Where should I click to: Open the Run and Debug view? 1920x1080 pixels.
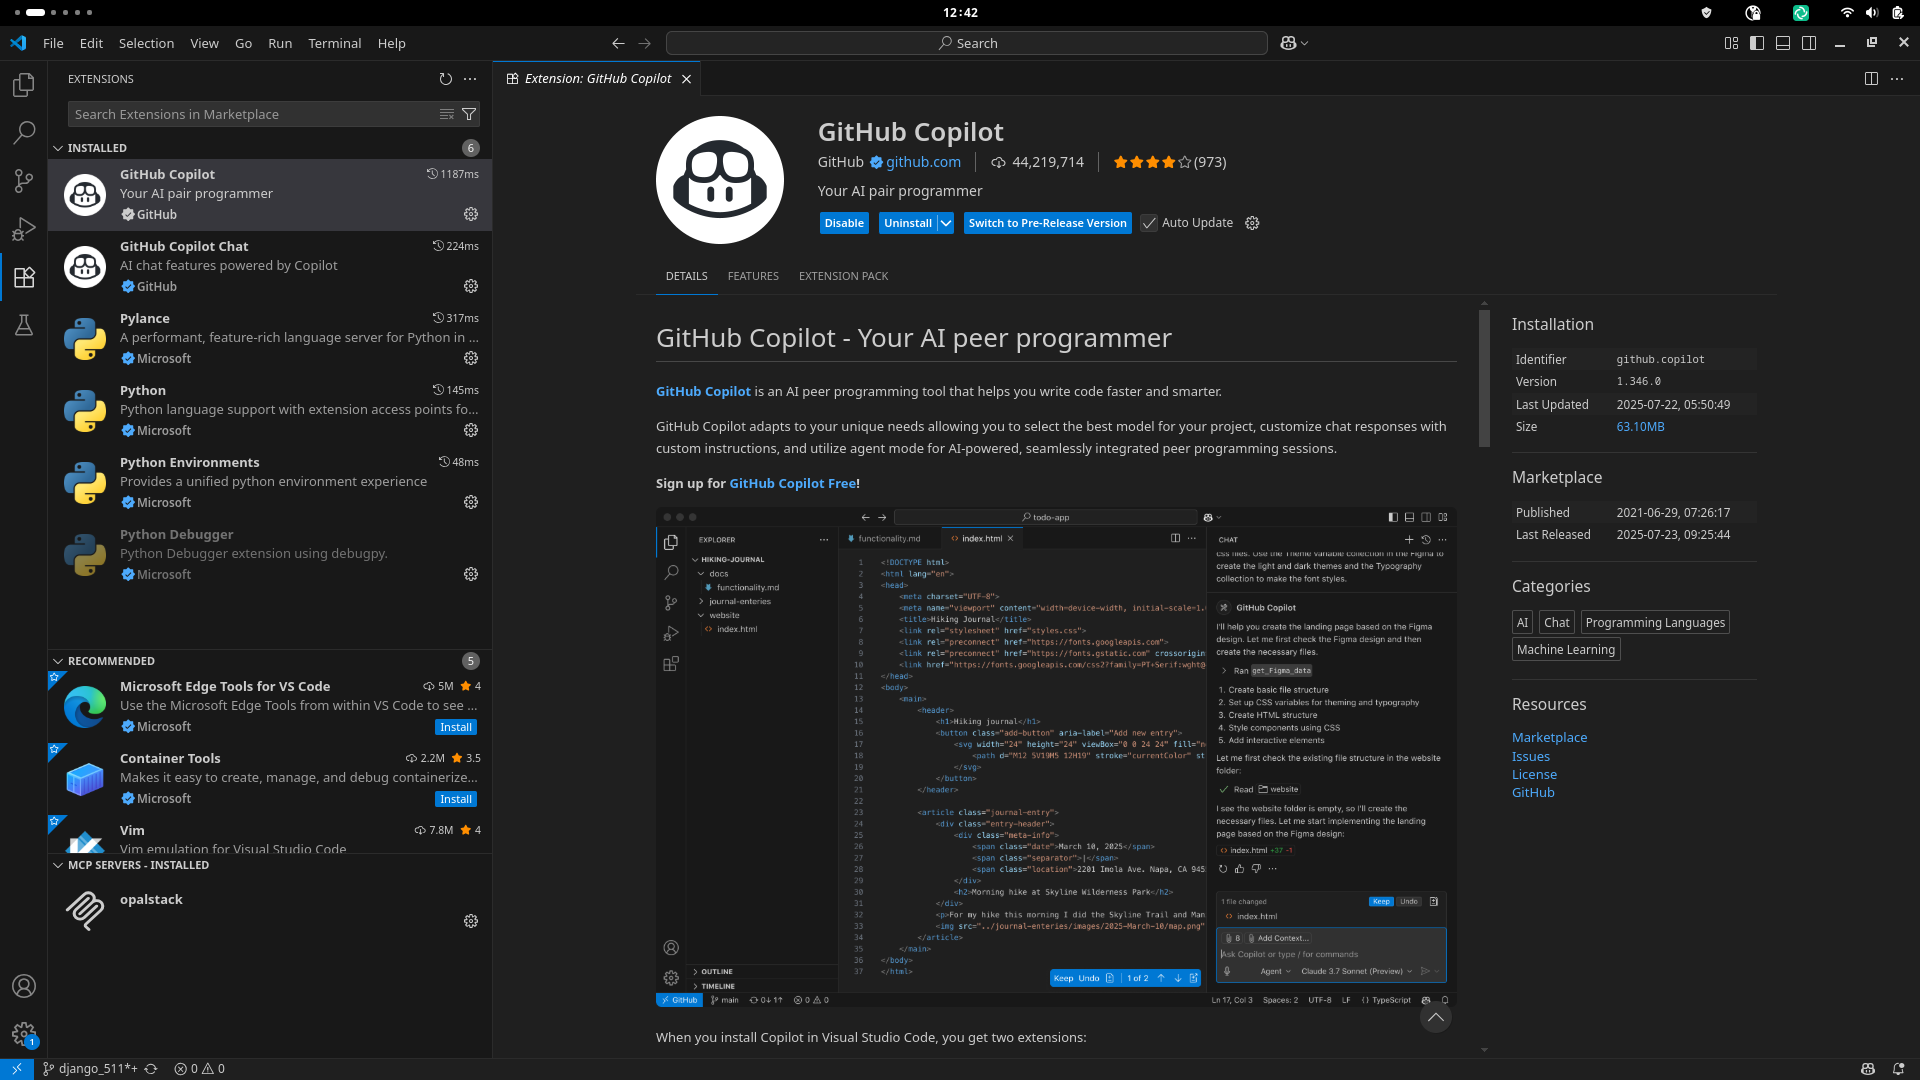click(x=24, y=229)
